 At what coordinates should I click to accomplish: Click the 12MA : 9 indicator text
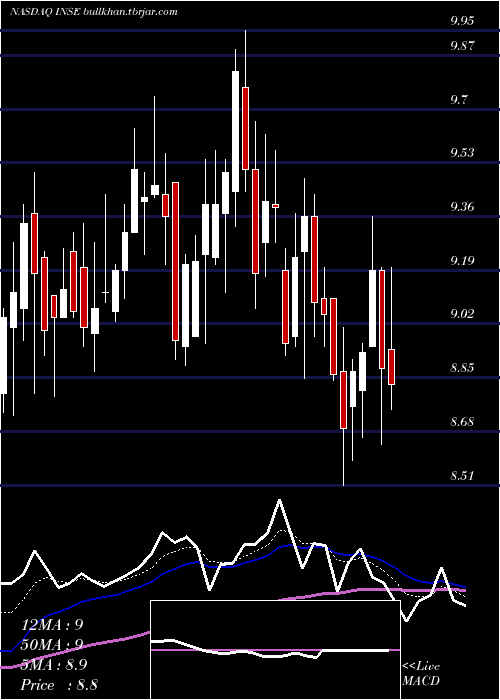point(53,625)
